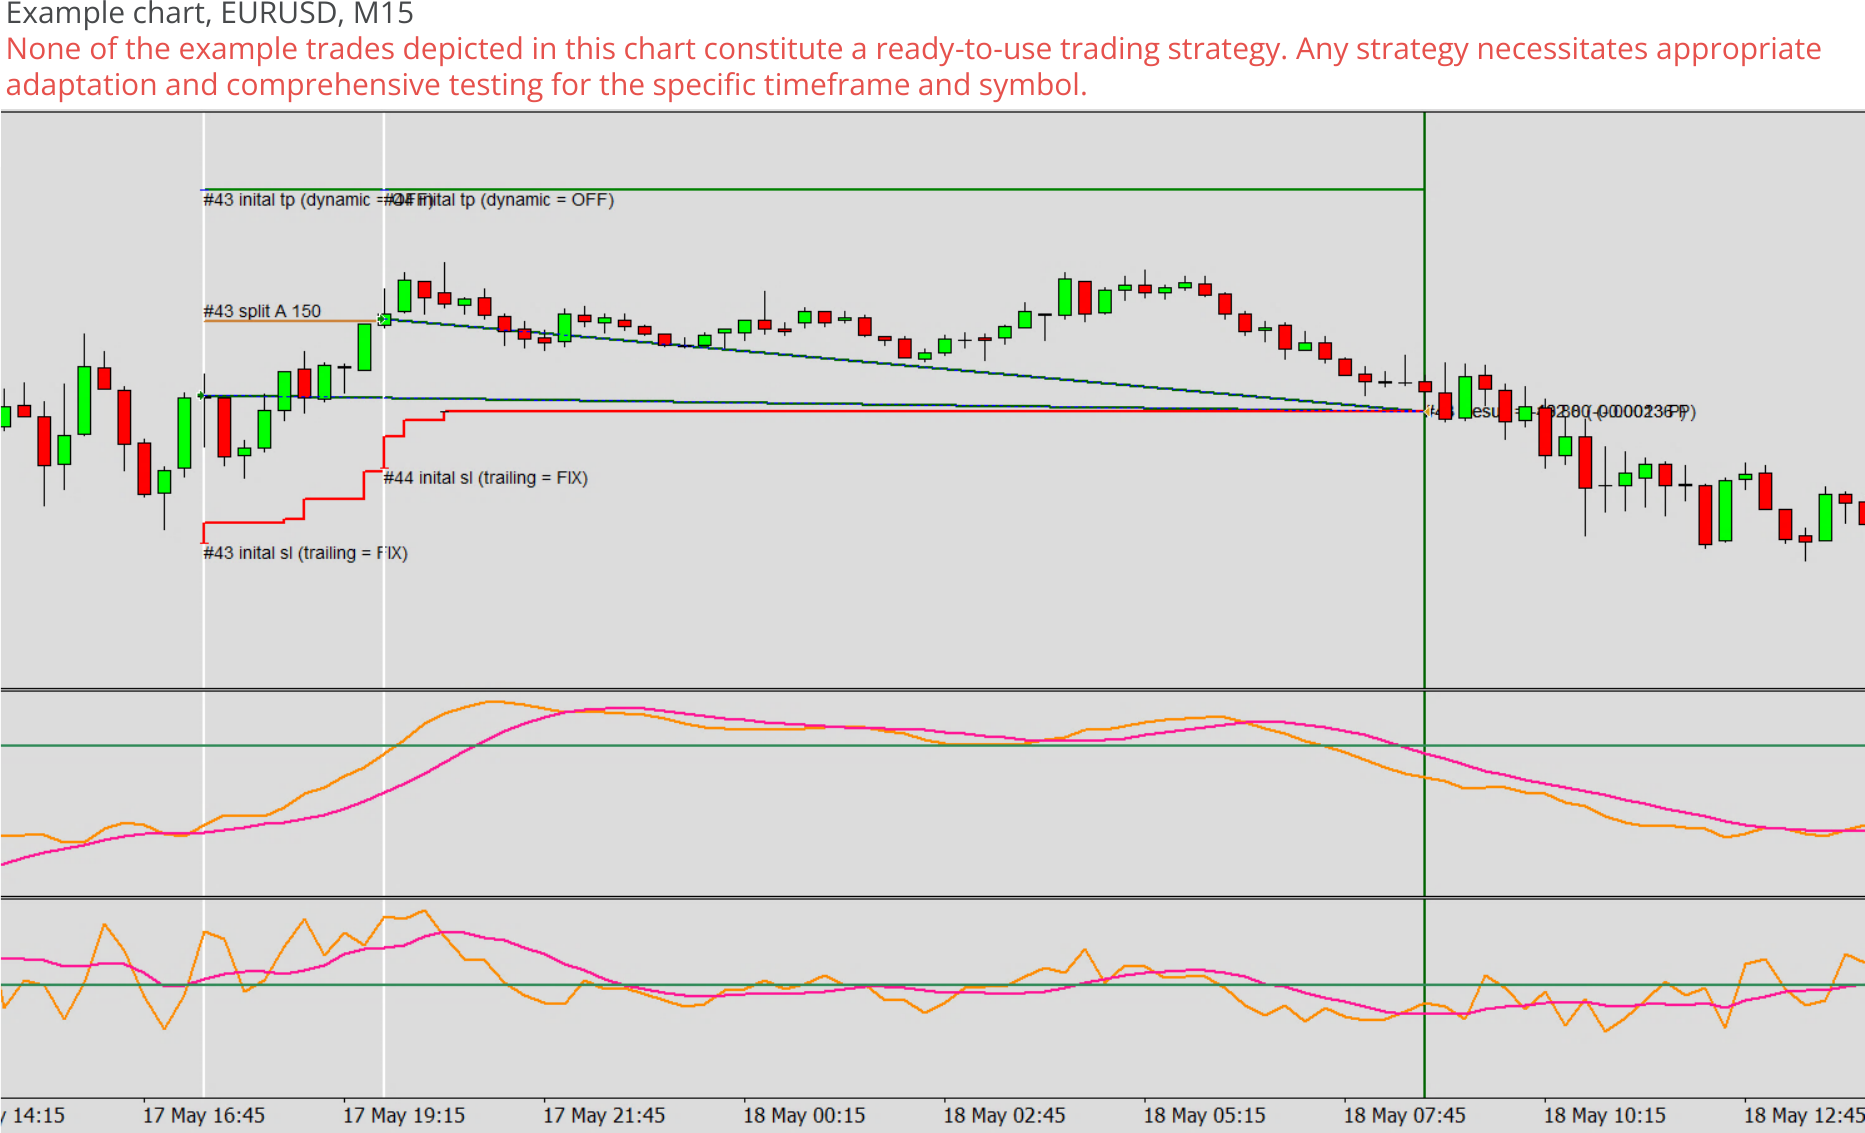This screenshot has width=1865, height=1133.
Task: Click the "#43 inital sl (trailing = FIX)" label
Action: pyautogui.click(x=305, y=553)
